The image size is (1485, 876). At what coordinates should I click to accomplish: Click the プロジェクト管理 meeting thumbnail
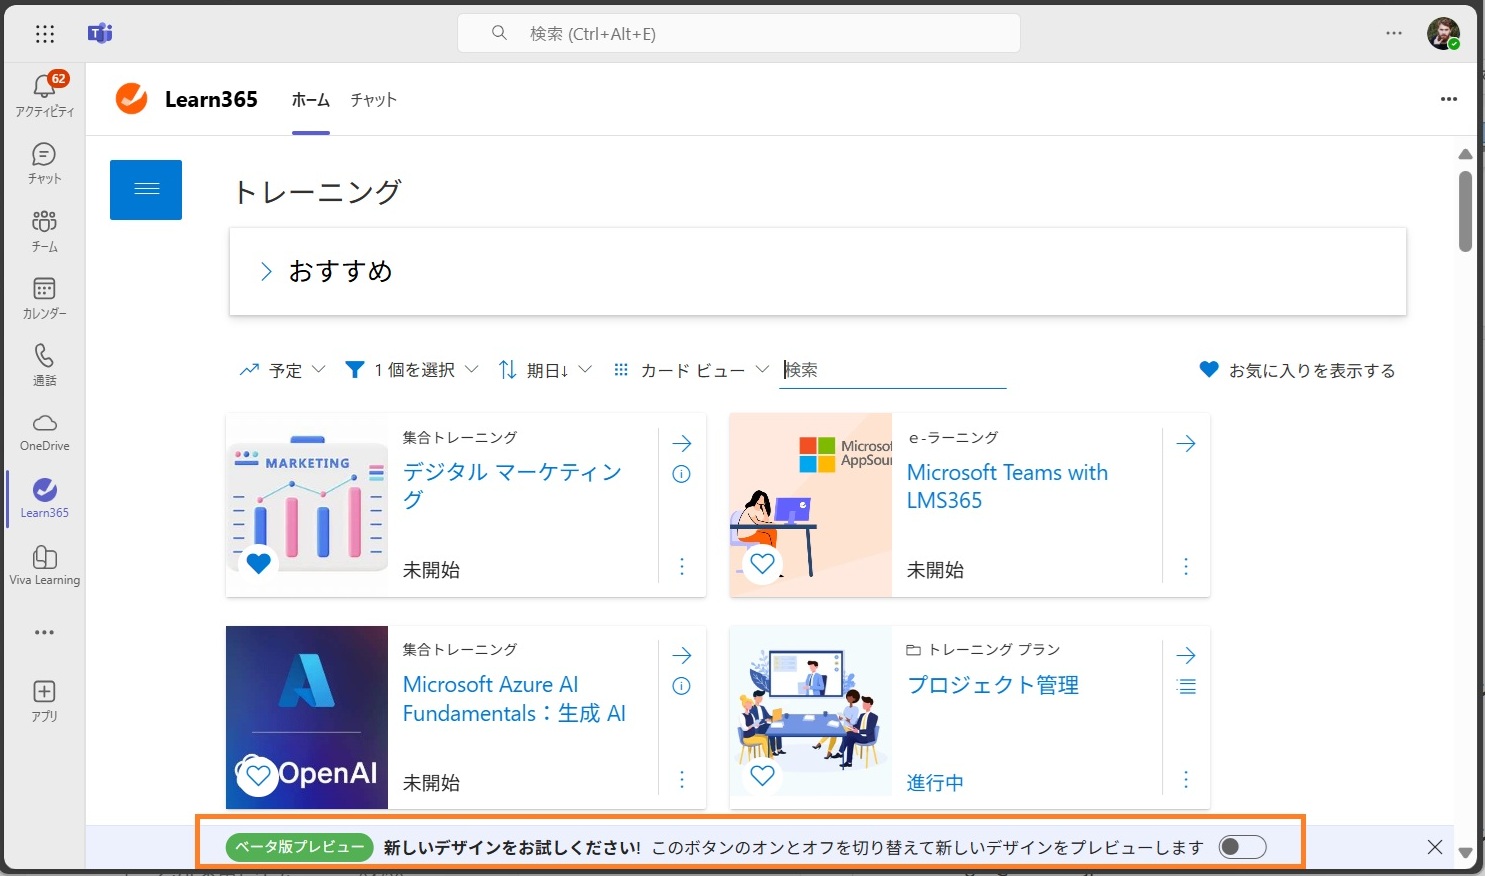[810, 718]
